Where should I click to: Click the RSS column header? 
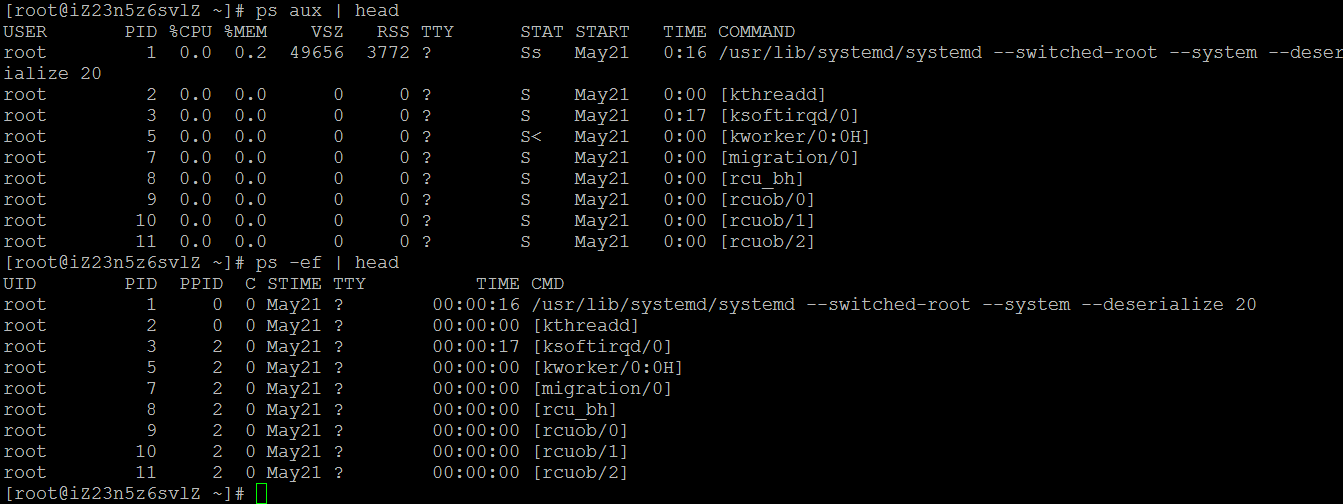click(393, 32)
